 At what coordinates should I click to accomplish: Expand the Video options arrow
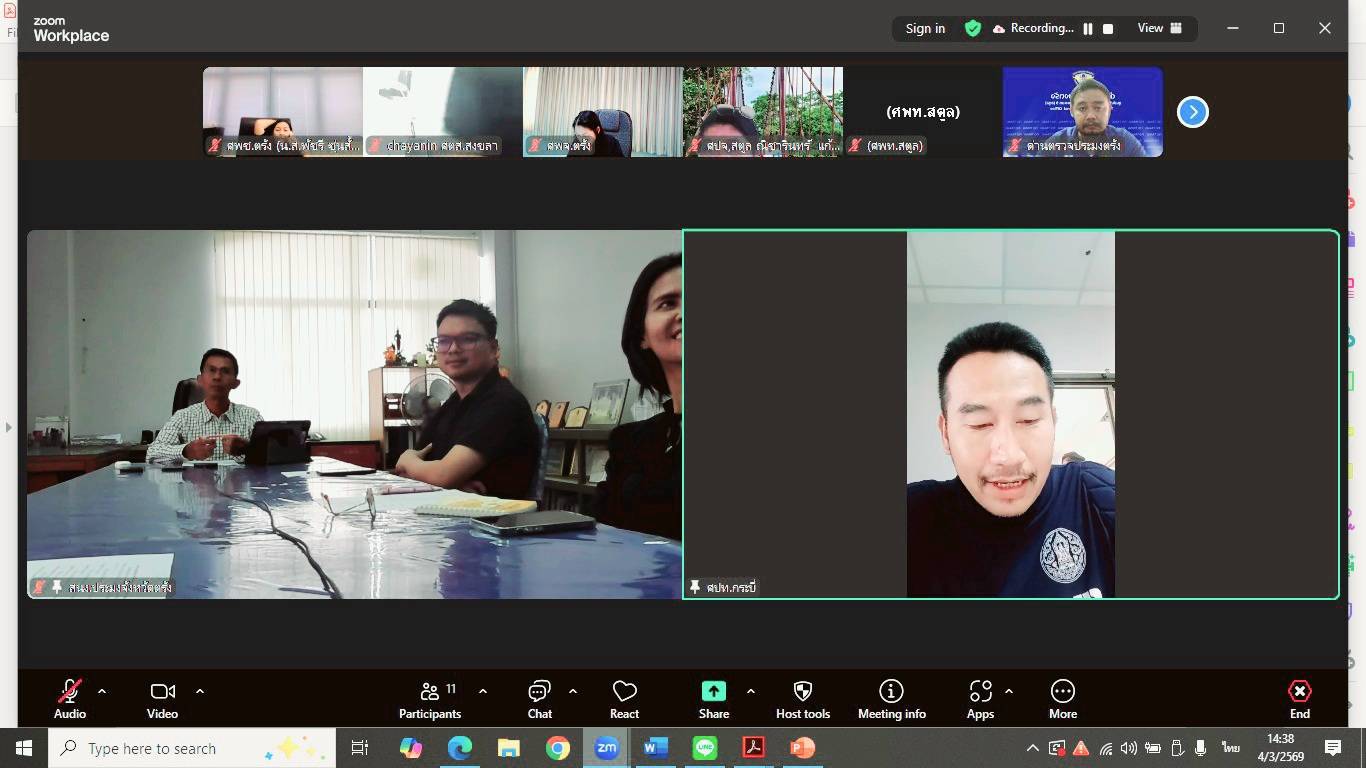(200, 691)
